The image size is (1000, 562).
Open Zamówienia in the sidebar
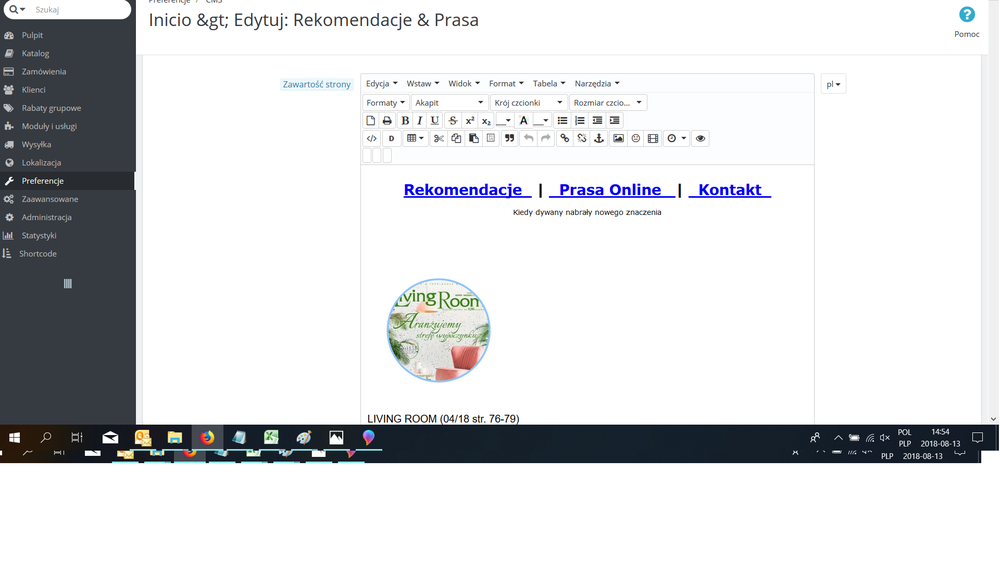pos(43,71)
